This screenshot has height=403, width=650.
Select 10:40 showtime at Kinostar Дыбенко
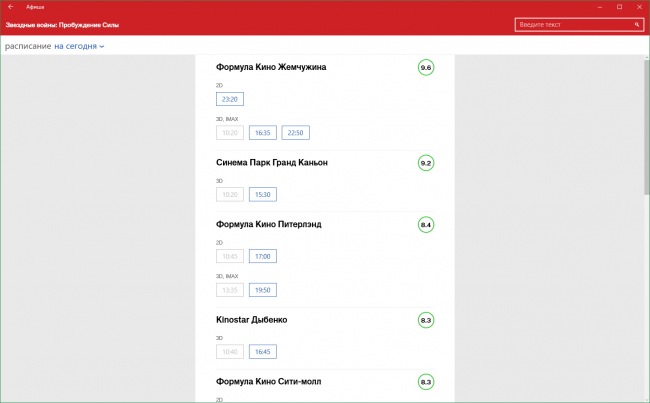click(230, 352)
